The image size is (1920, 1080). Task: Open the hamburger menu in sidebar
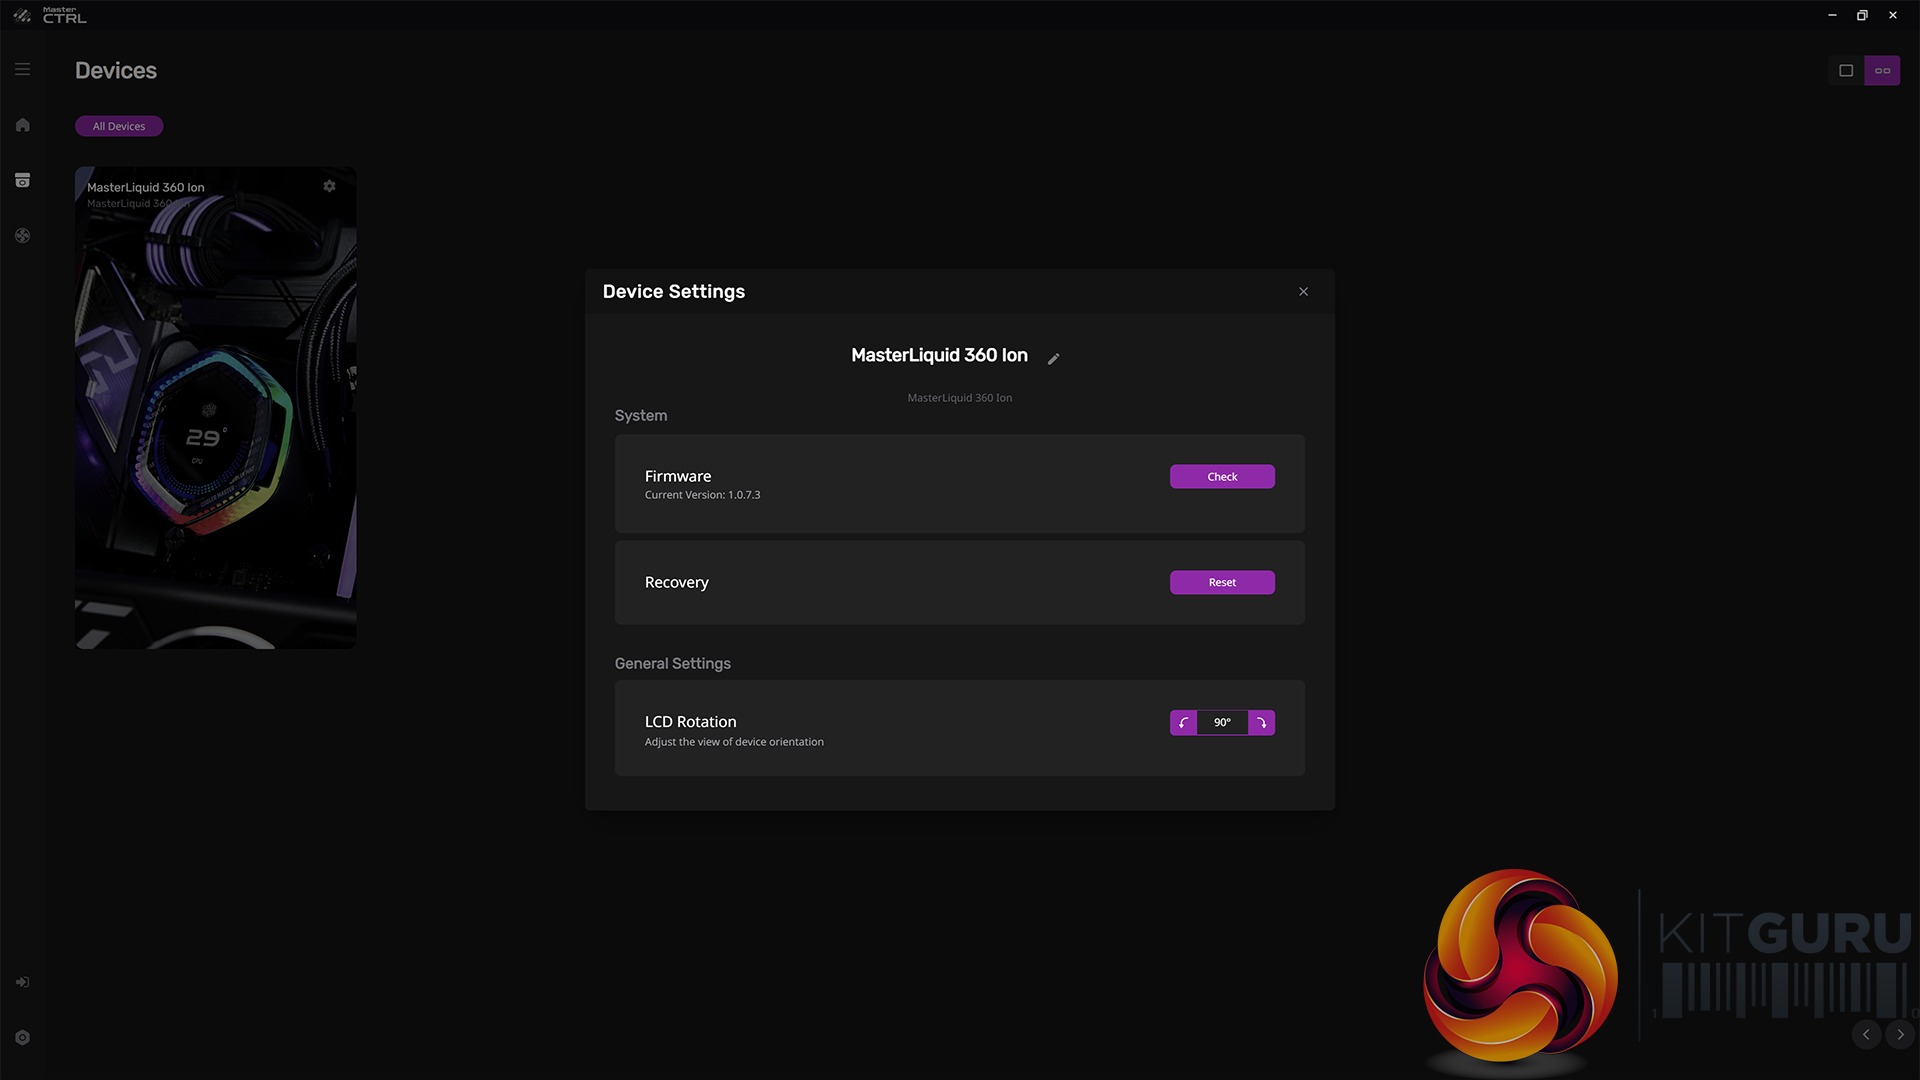pyautogui.click(x=22, y=69)
